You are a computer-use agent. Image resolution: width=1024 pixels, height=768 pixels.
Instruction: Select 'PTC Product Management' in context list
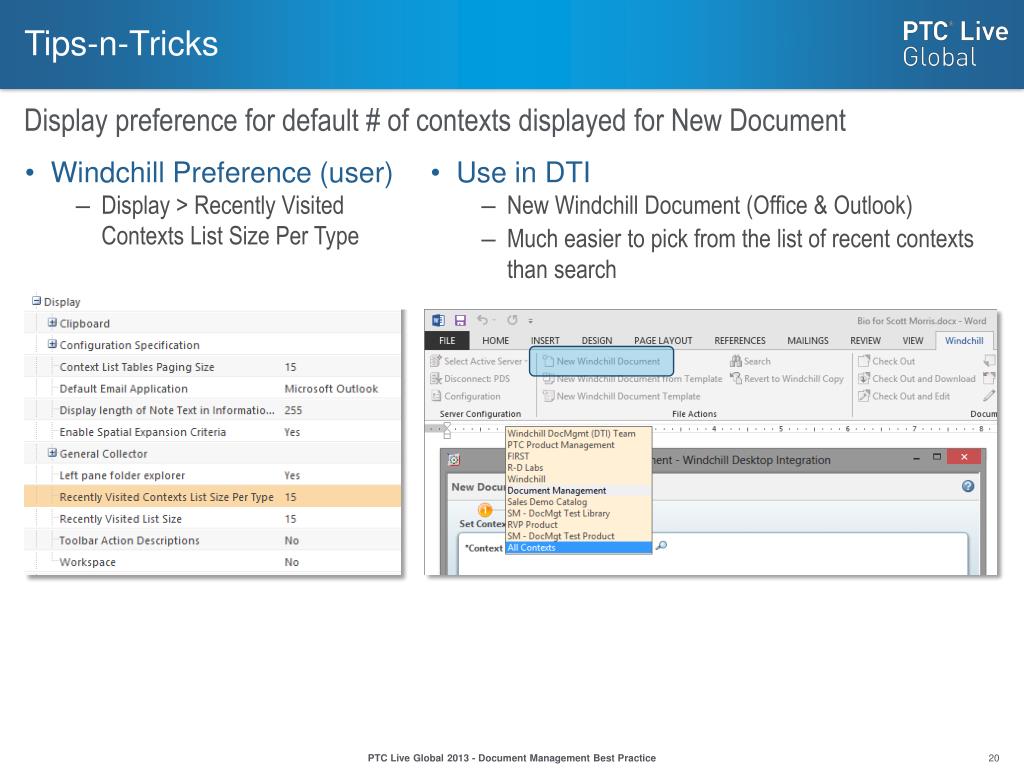579,445
